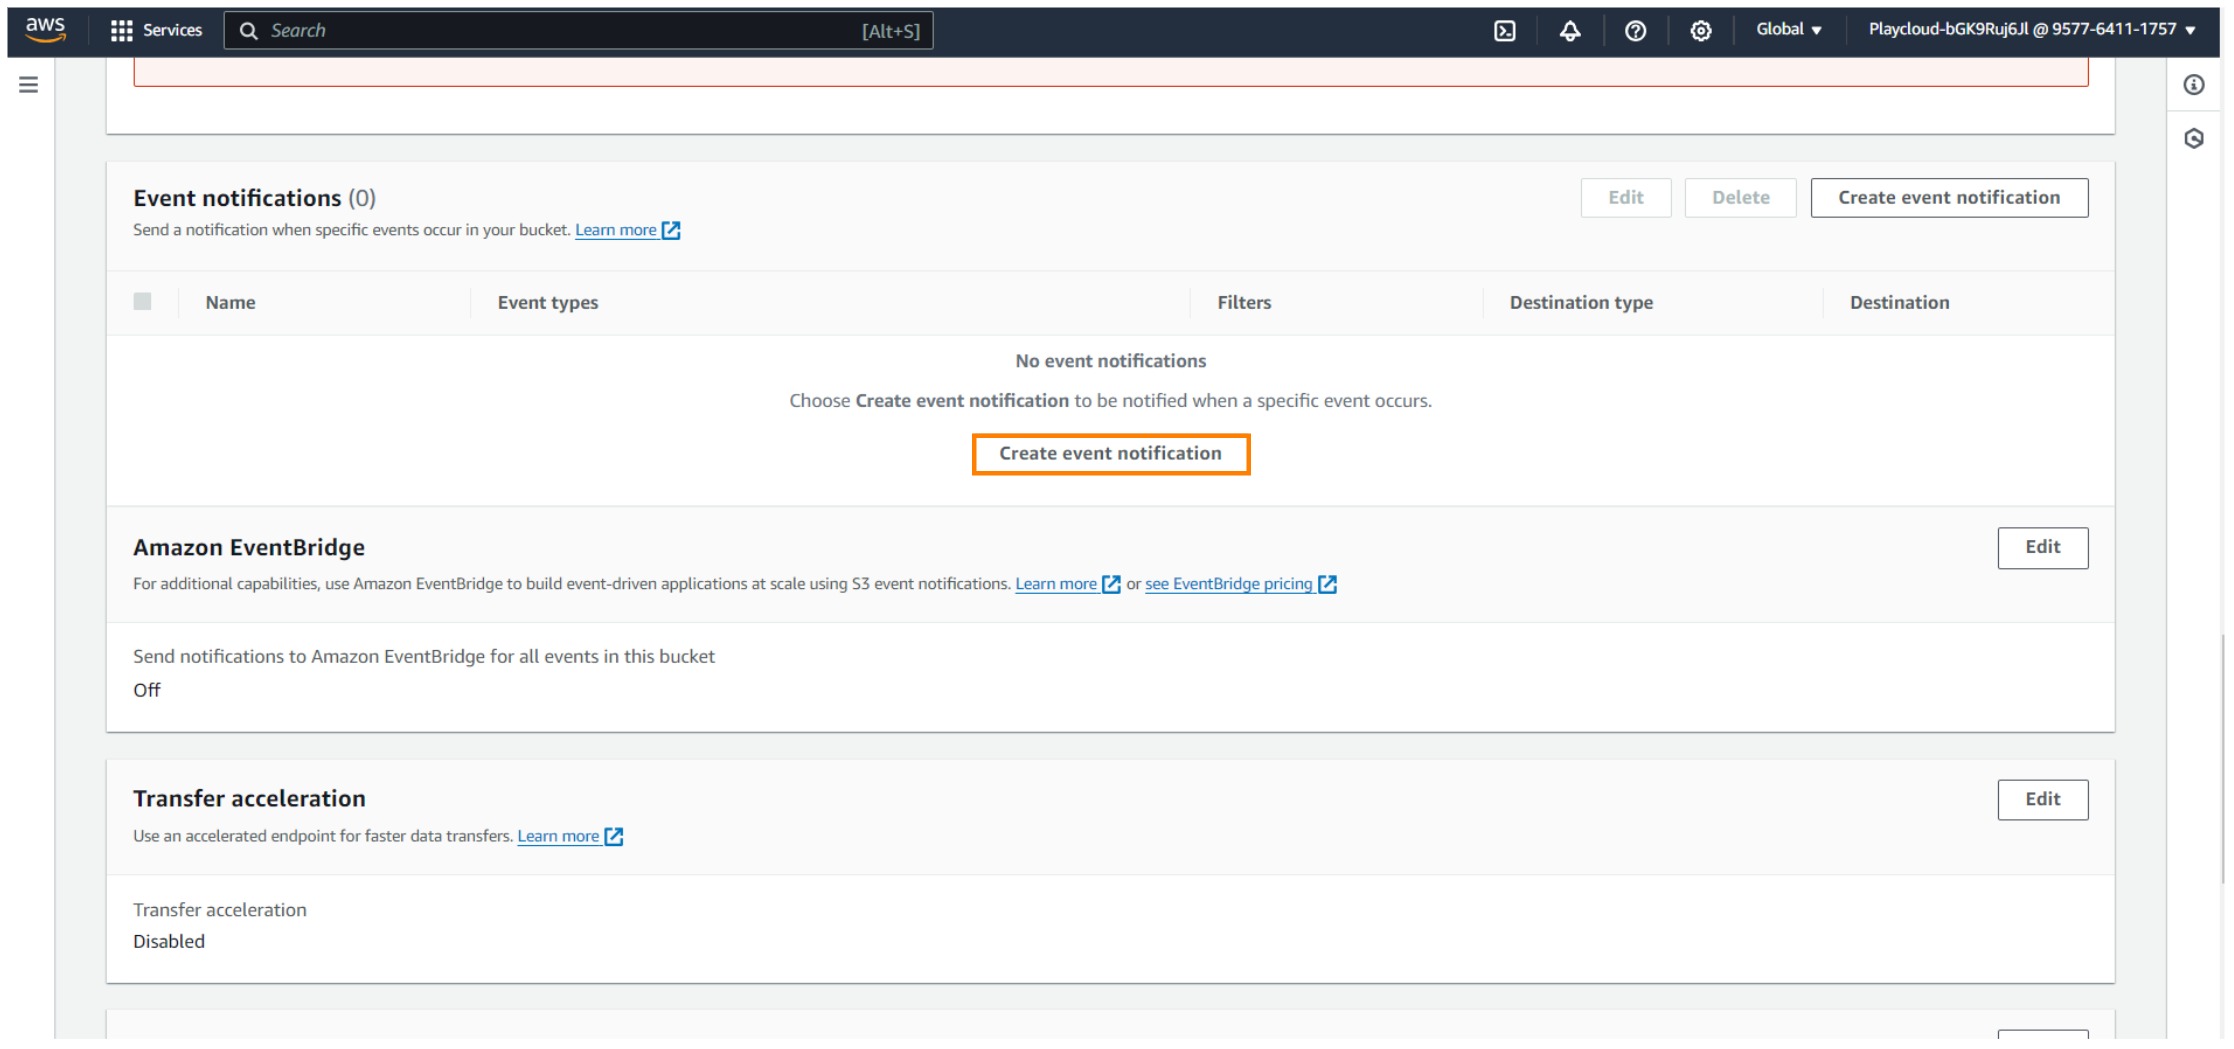This screenshot has height=1049, width=2234.
Task: Expand the left hamburger navigation menu
Action: tap(29, 85)
